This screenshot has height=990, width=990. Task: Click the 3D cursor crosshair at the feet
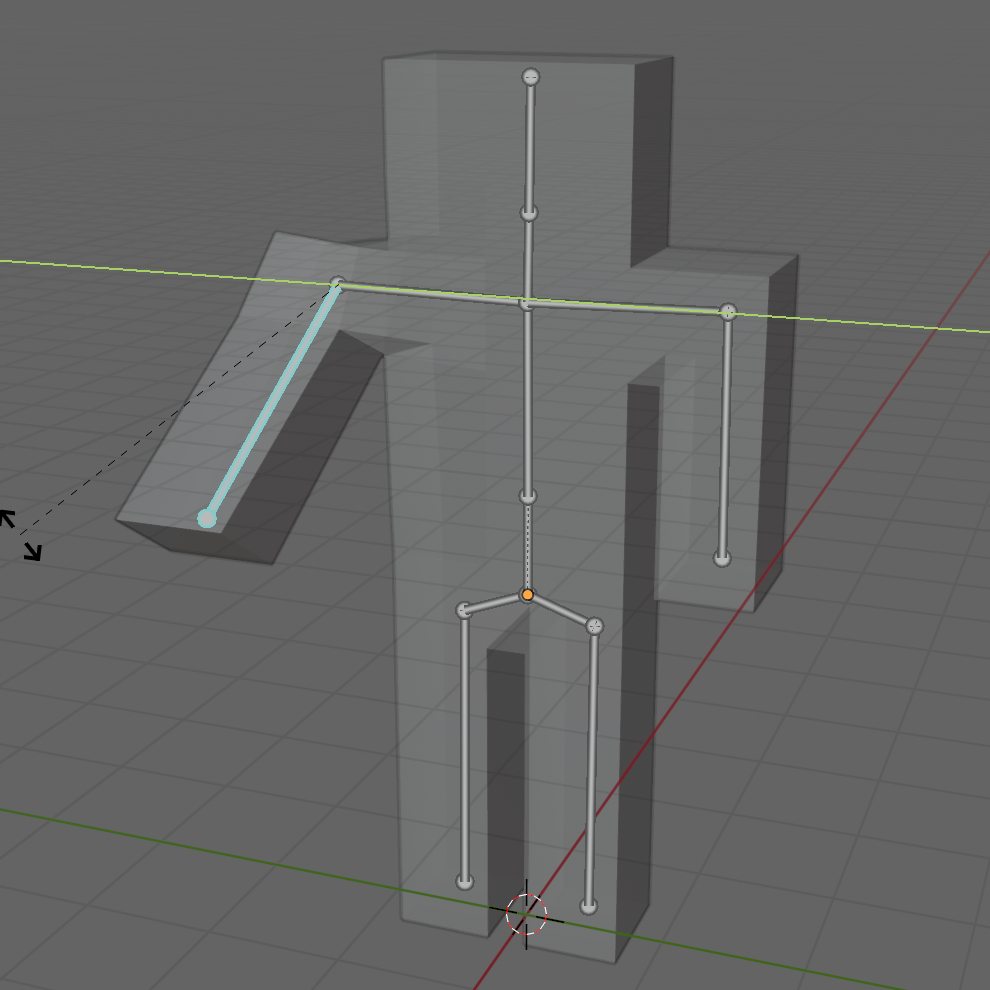coord(526,914)
